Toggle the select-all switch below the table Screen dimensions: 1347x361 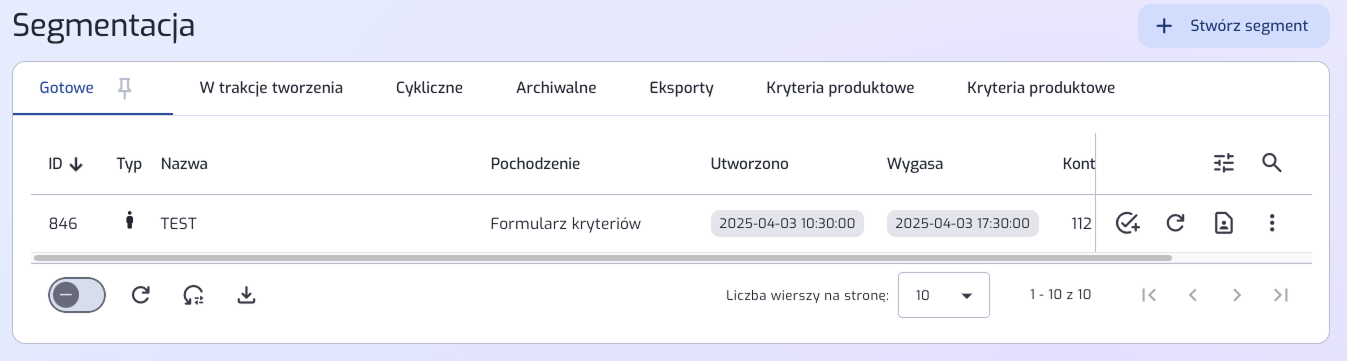[77, 295]
